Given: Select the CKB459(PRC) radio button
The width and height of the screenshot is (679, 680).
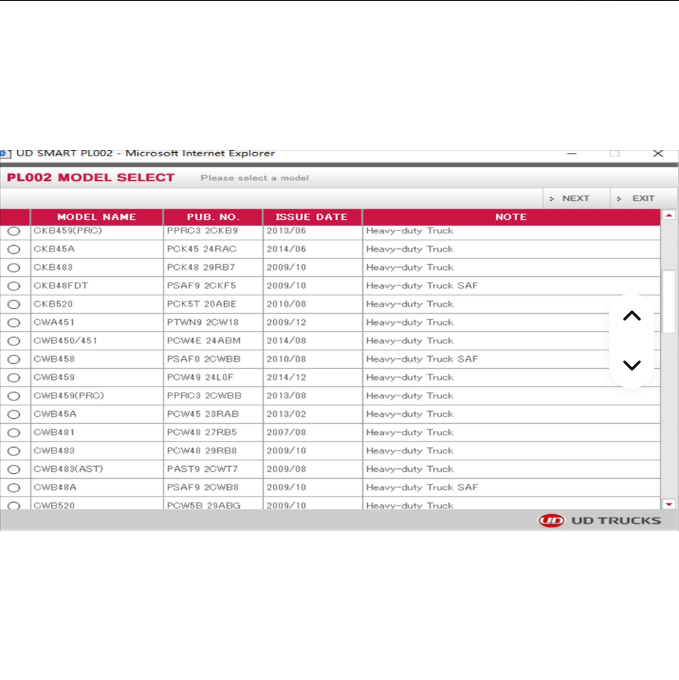Looking at the screenshot, I should pyautogui.click(x=14, y=231).
